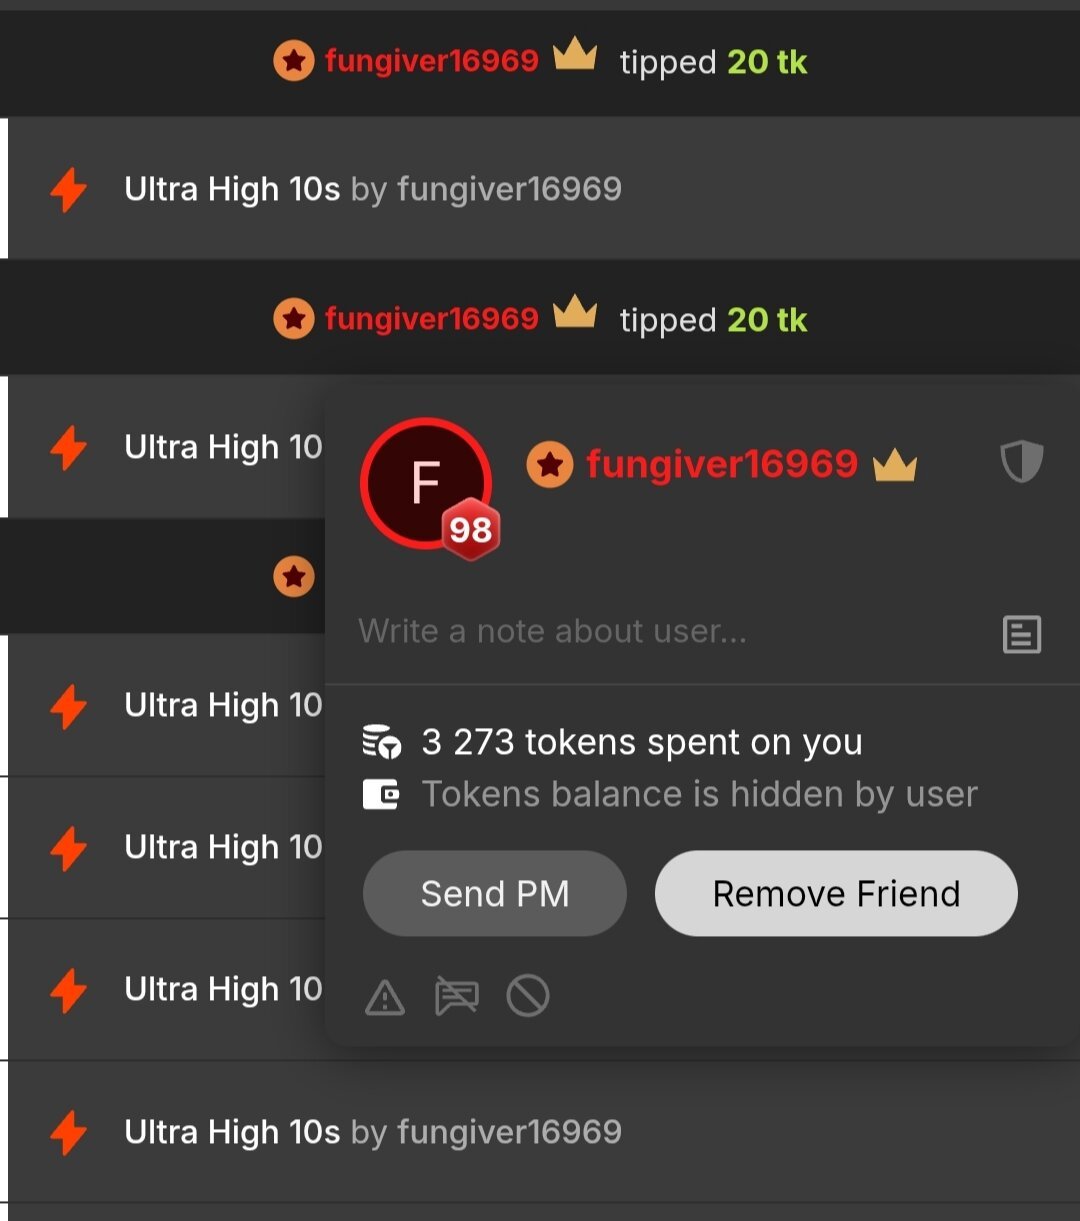Click the Send PM button
The width and height of the screenshot is (1080, 1221).
click(x=495, y=893)
